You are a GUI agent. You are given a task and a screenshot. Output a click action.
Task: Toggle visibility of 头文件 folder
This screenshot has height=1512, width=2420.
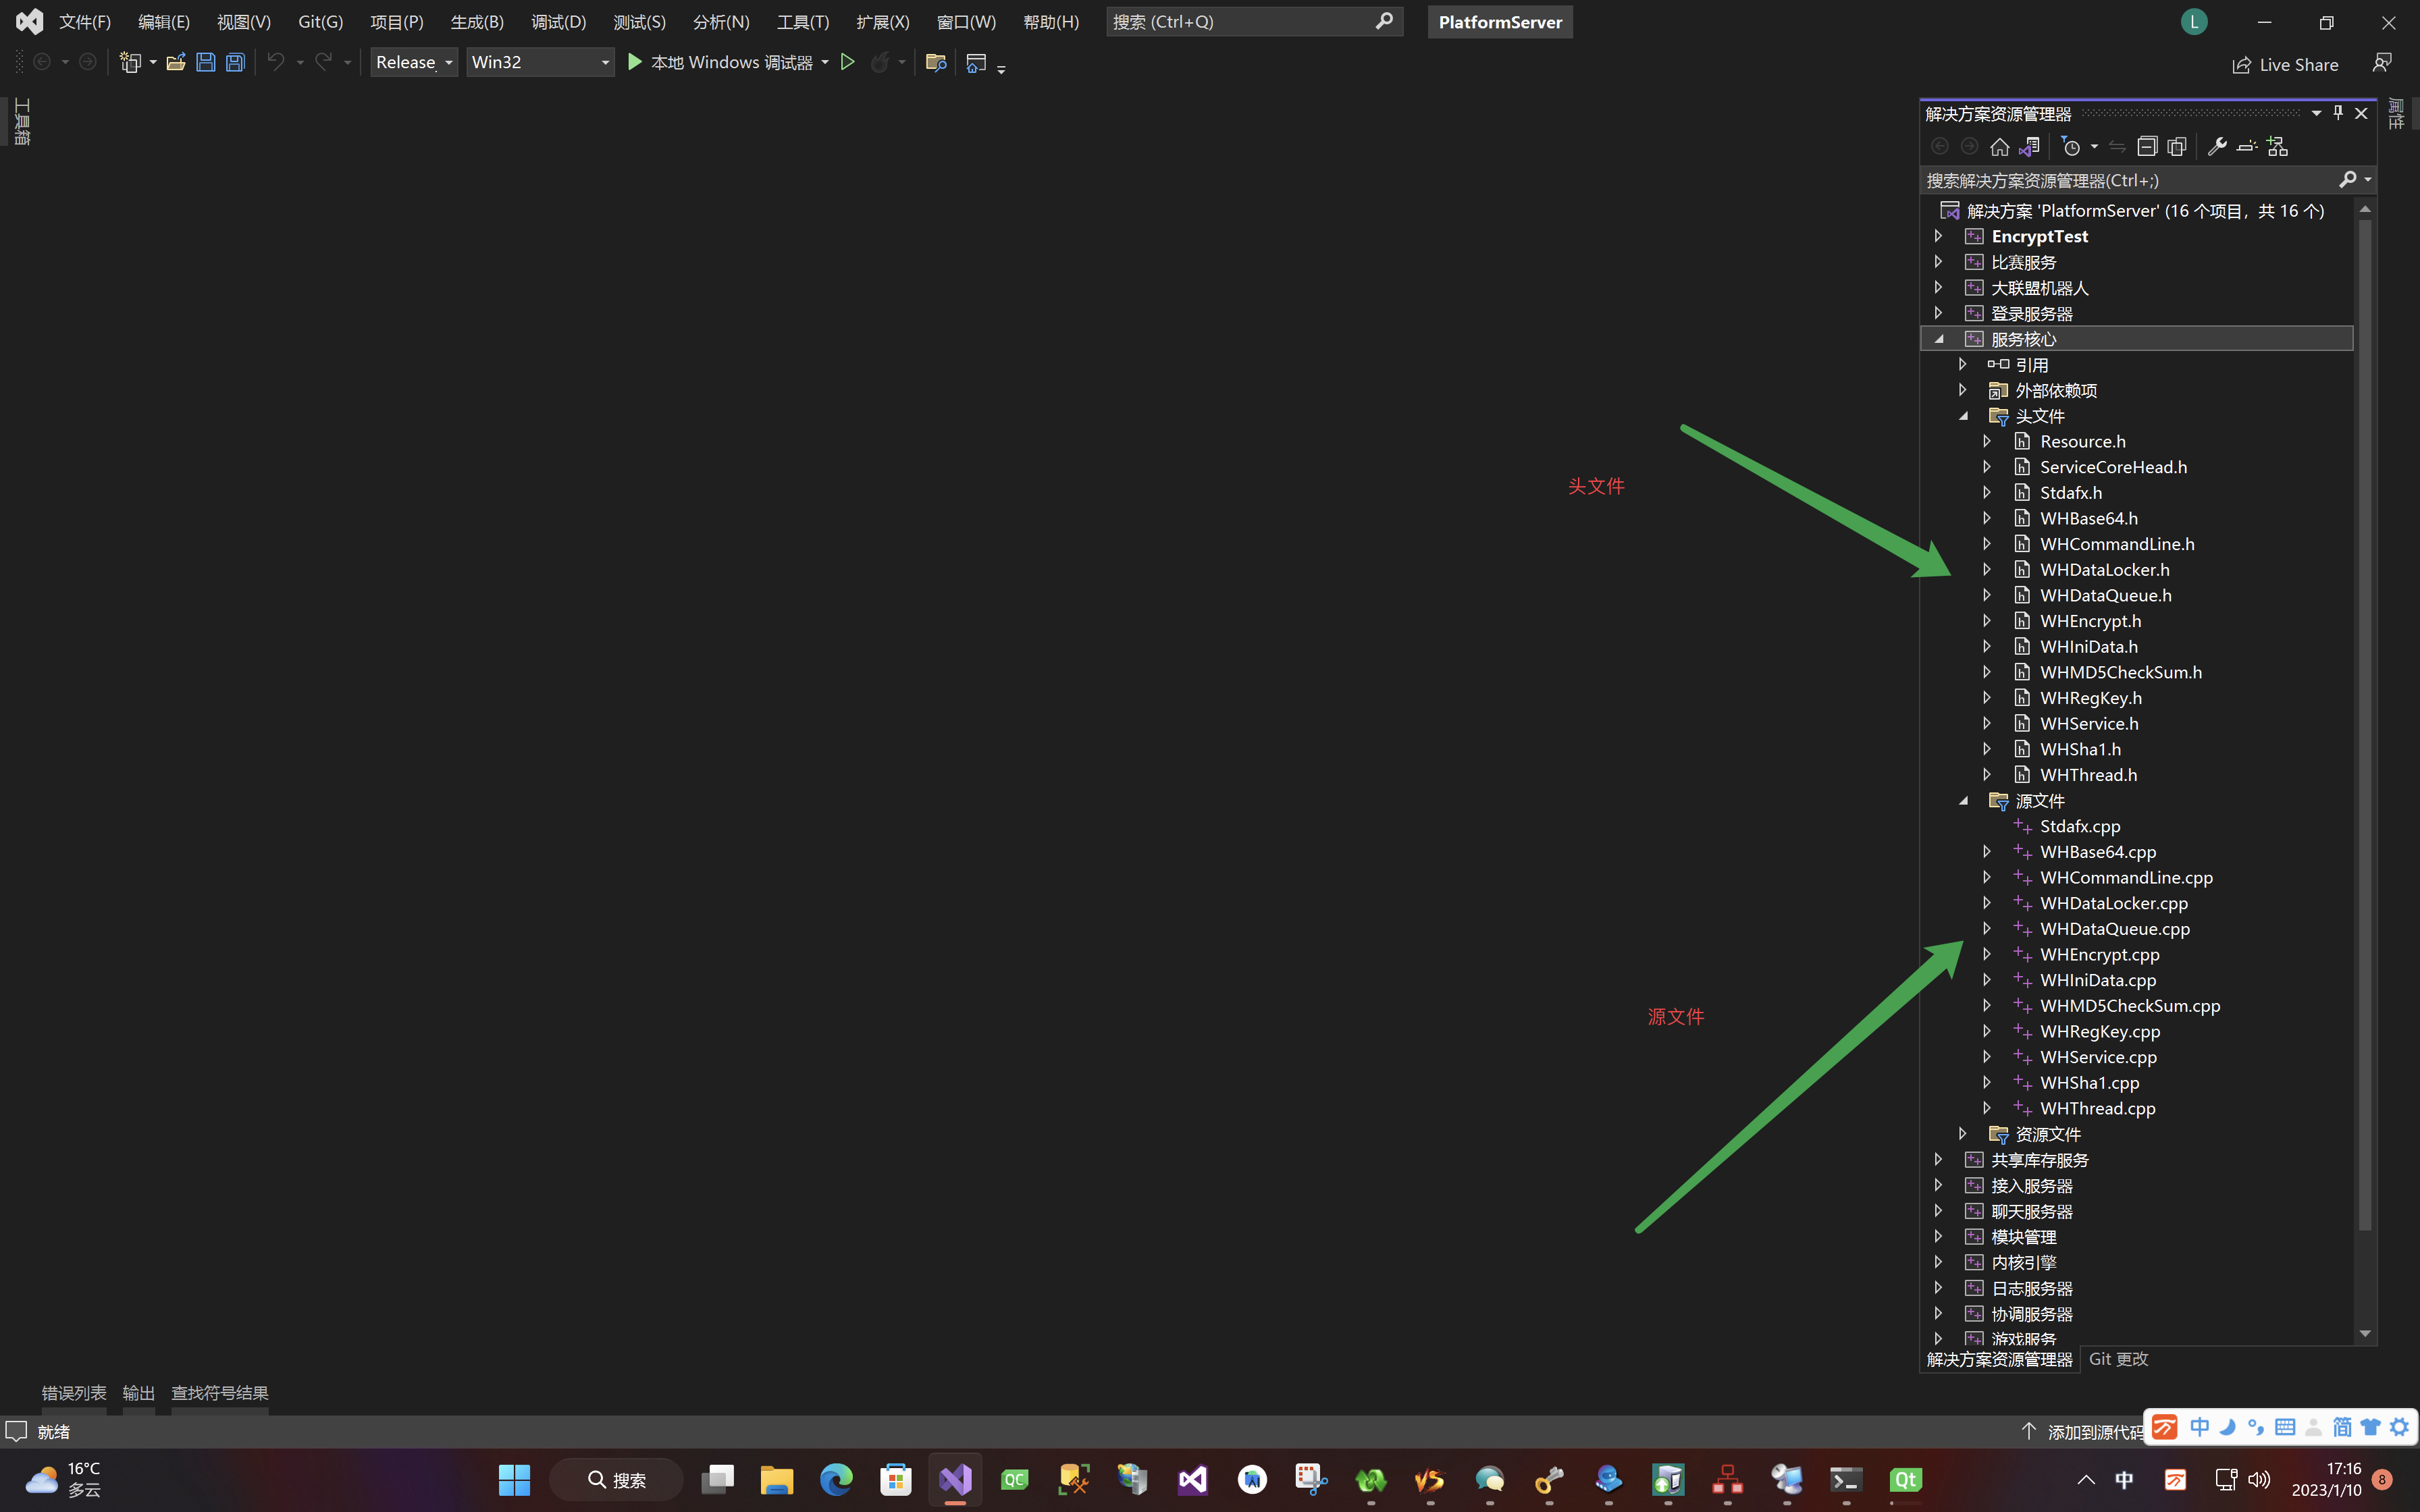[x=1964, y=414]
